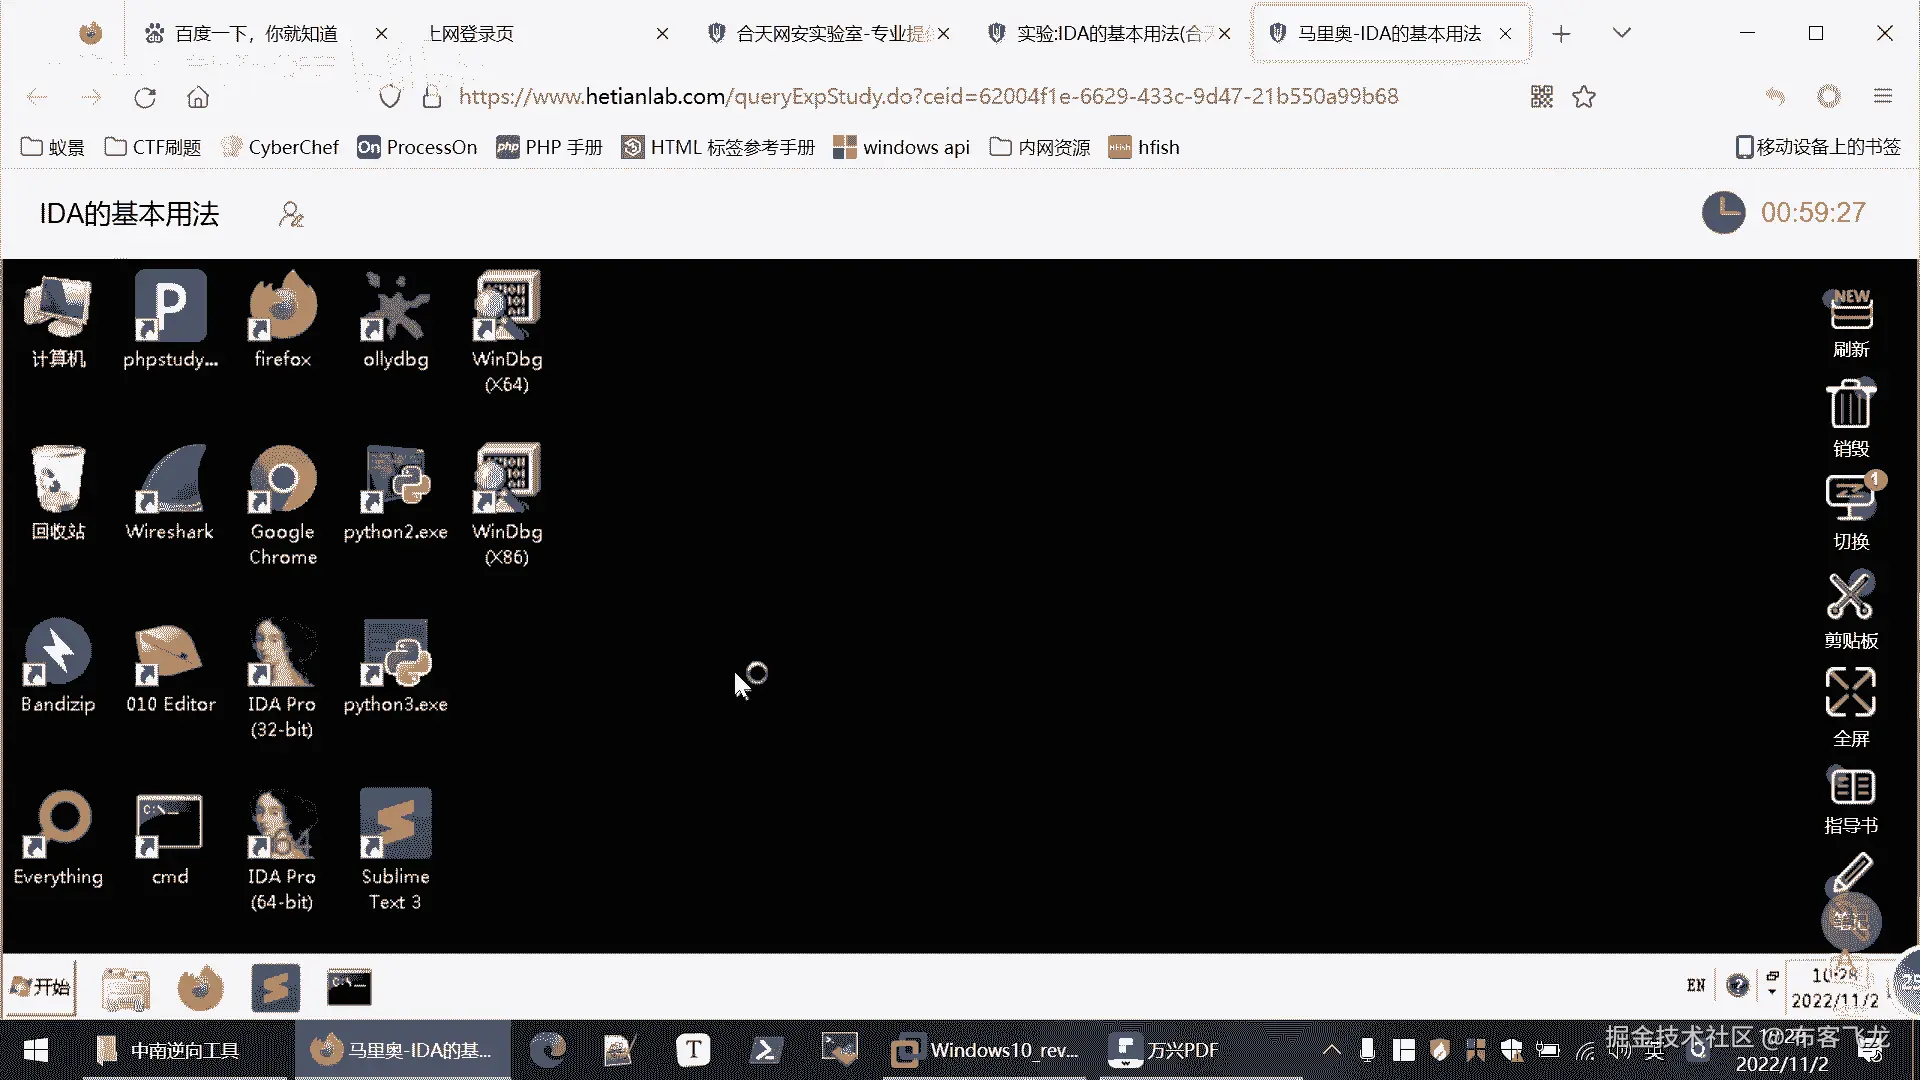Click the 销毁 trash icon in sidebar

click(1850, 406)
